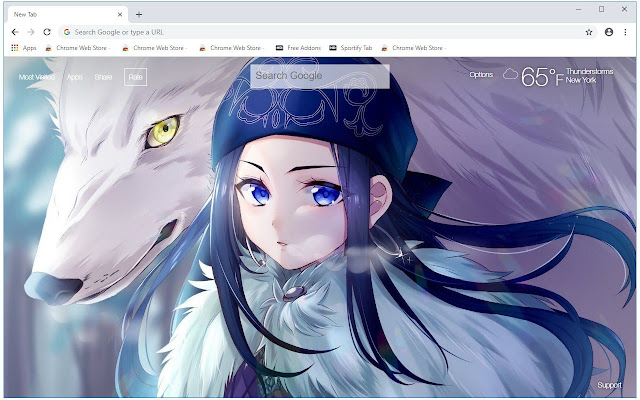Open a new tab with the plus button
Image resolution: width=640 pixels, height=400 pixels.
pyautogui.click(x=139, y=14)
